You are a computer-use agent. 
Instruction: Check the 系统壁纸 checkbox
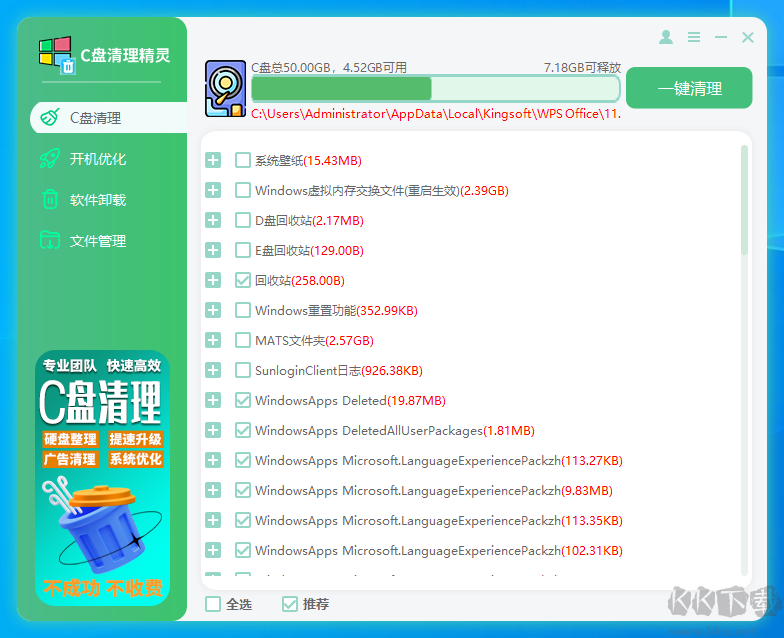click(x=243, y=160)
